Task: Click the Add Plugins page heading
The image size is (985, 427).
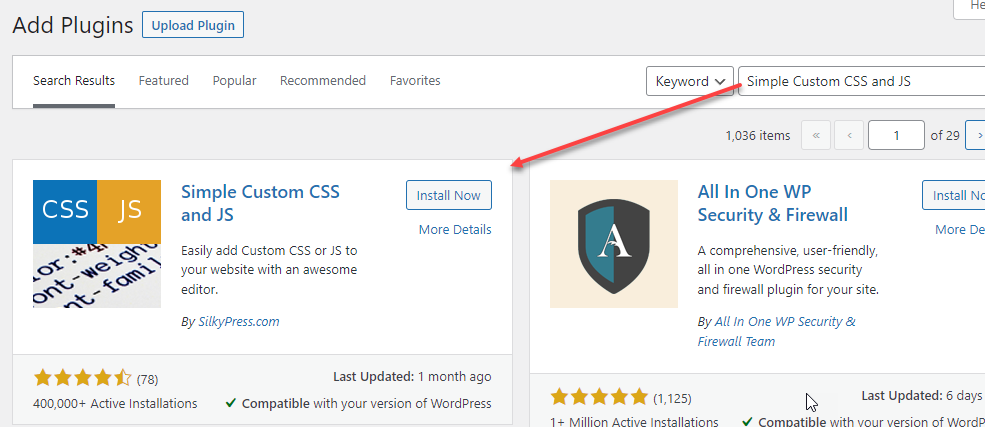Action: point(73,26)
